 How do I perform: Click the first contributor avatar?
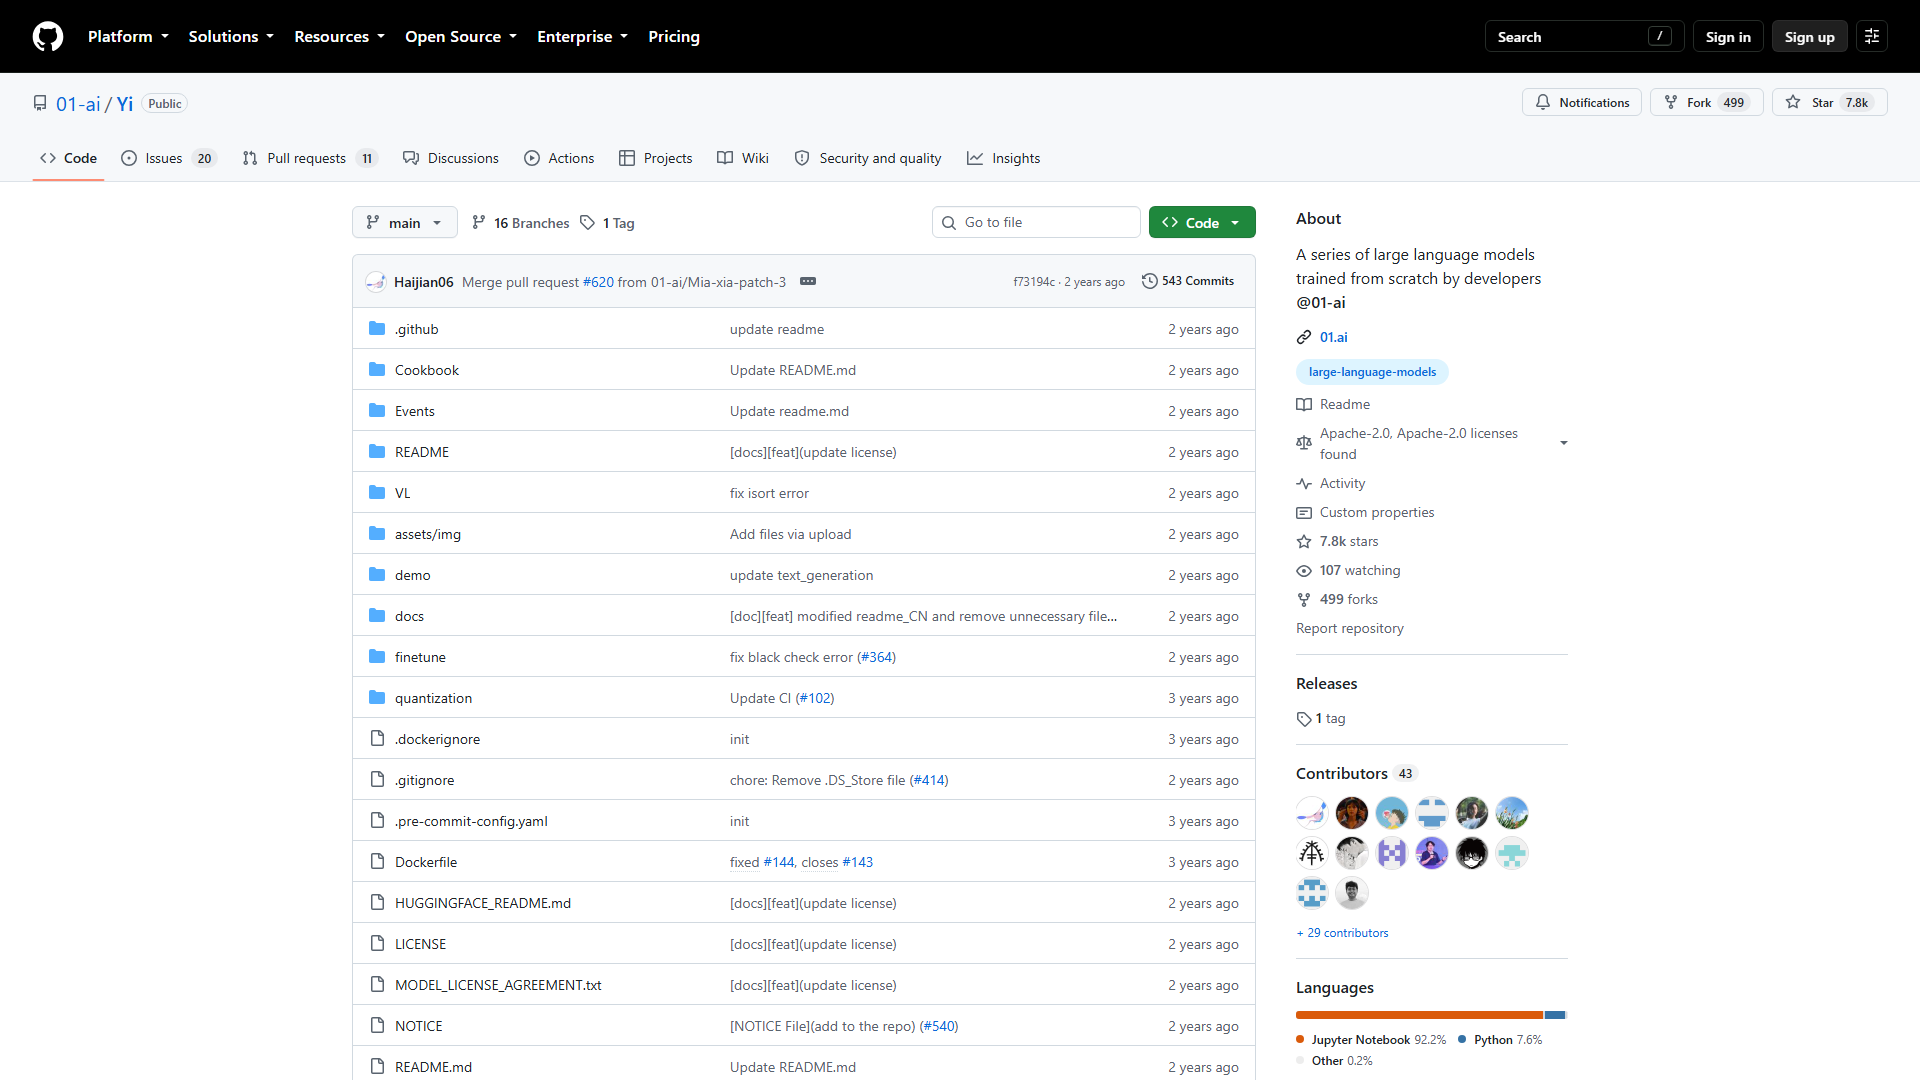pos(1312,813)
